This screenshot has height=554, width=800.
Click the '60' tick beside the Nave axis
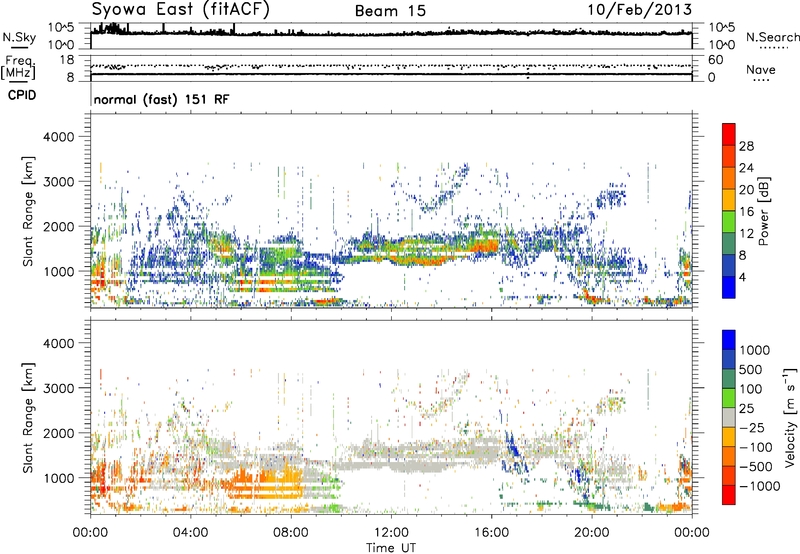coord(715,60)
